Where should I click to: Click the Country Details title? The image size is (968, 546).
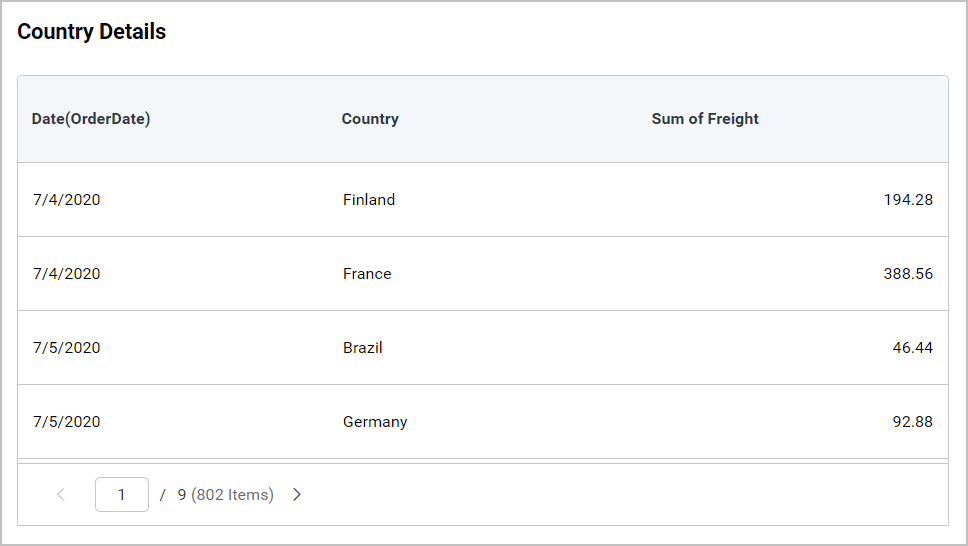(92, 32)
